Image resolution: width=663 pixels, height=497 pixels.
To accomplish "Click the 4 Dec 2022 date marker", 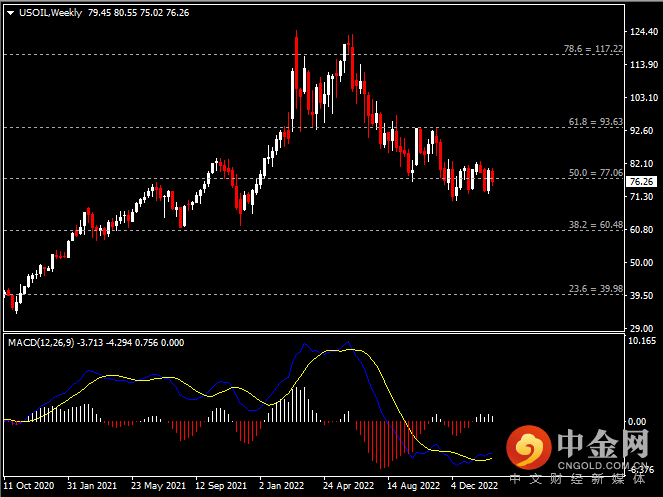I will point(474,487).
